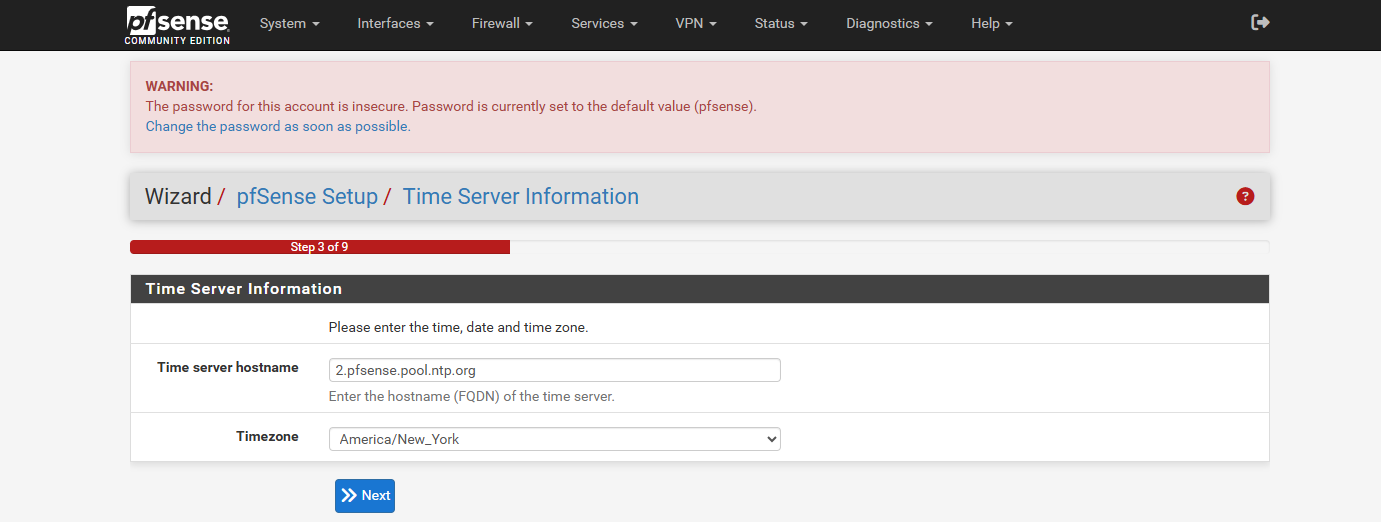Click the WARNING heading text

coord(180,86)
